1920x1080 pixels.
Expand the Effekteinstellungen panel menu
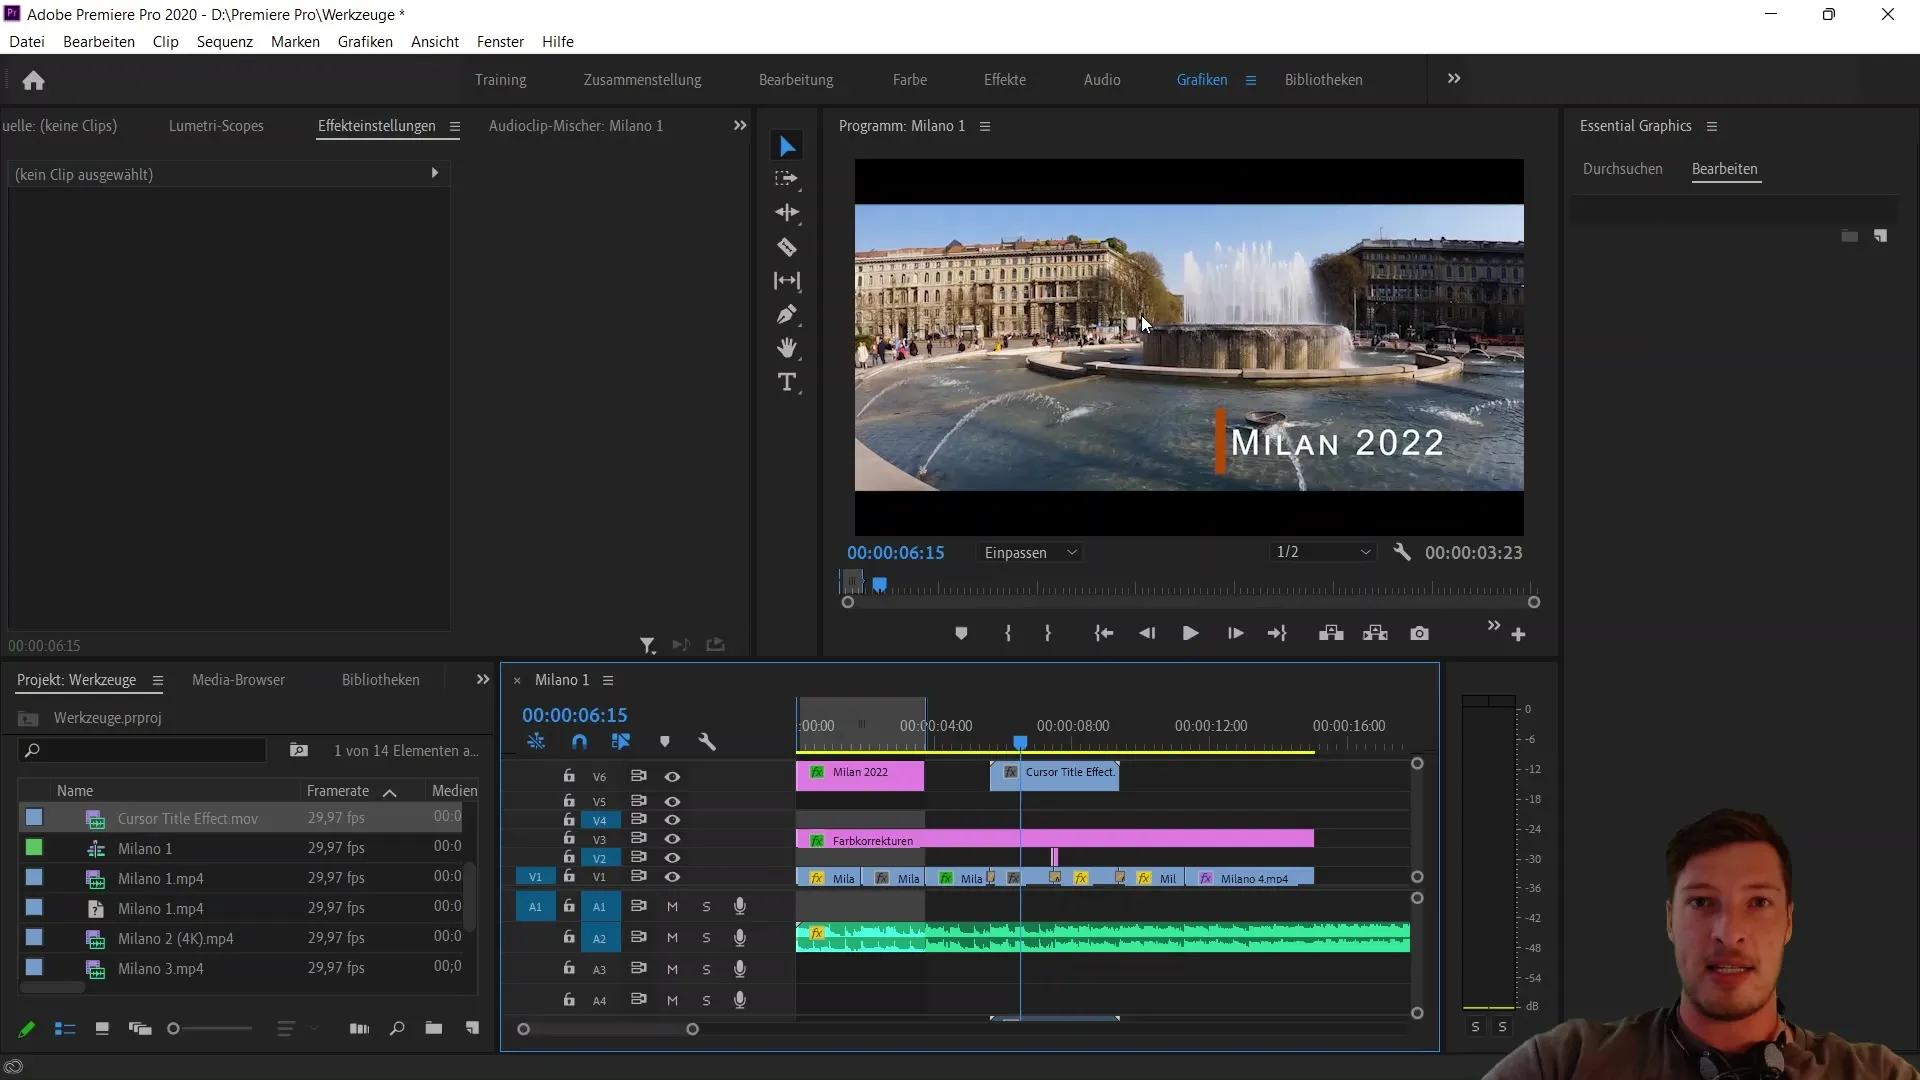(x=456, y=125)
